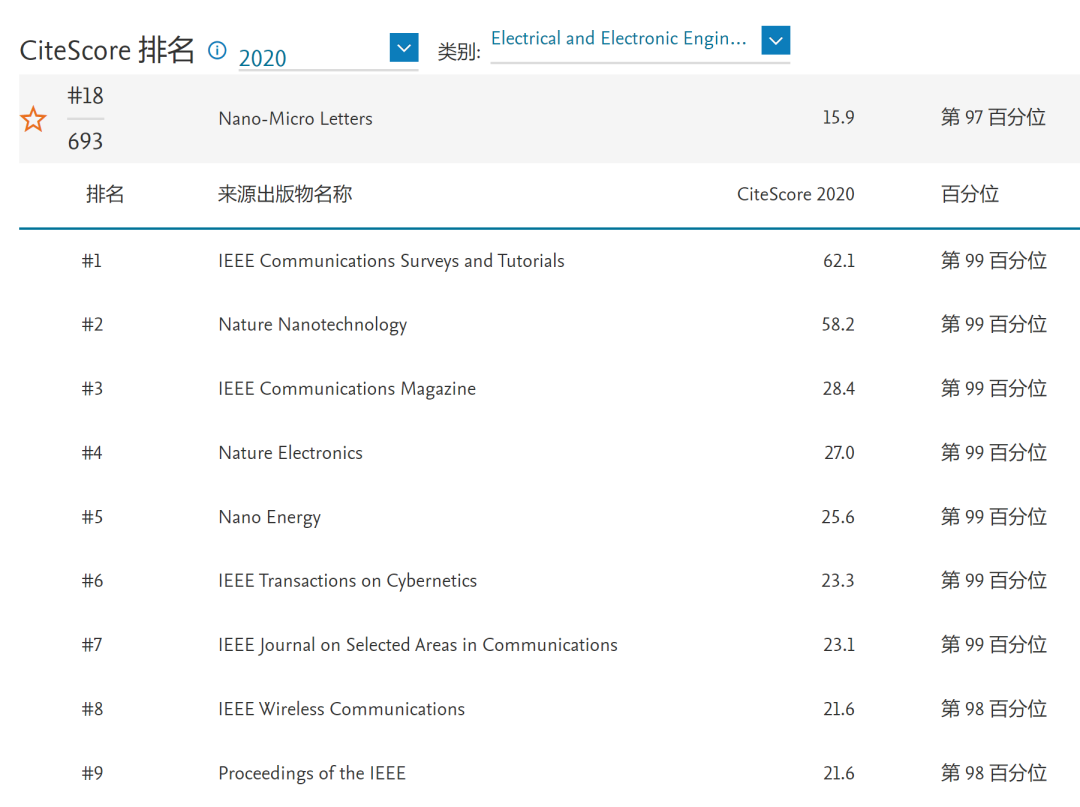Click the 58.2 CiteScore value

[x=838, y=324]
